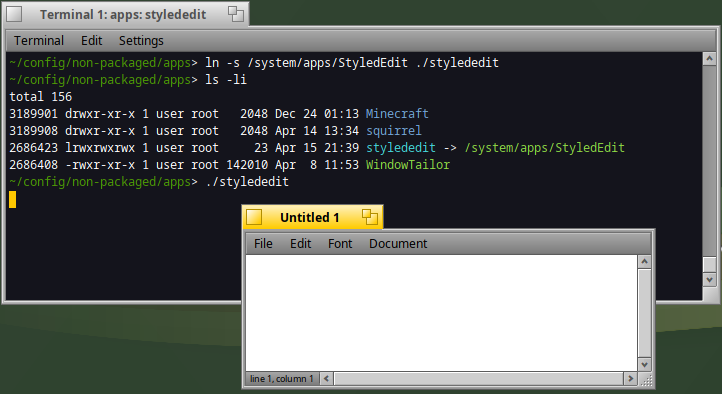This screenshot has width=722, height=394.
Task: Click the lrwxrwxrwx permissions text
Action: 100,148
